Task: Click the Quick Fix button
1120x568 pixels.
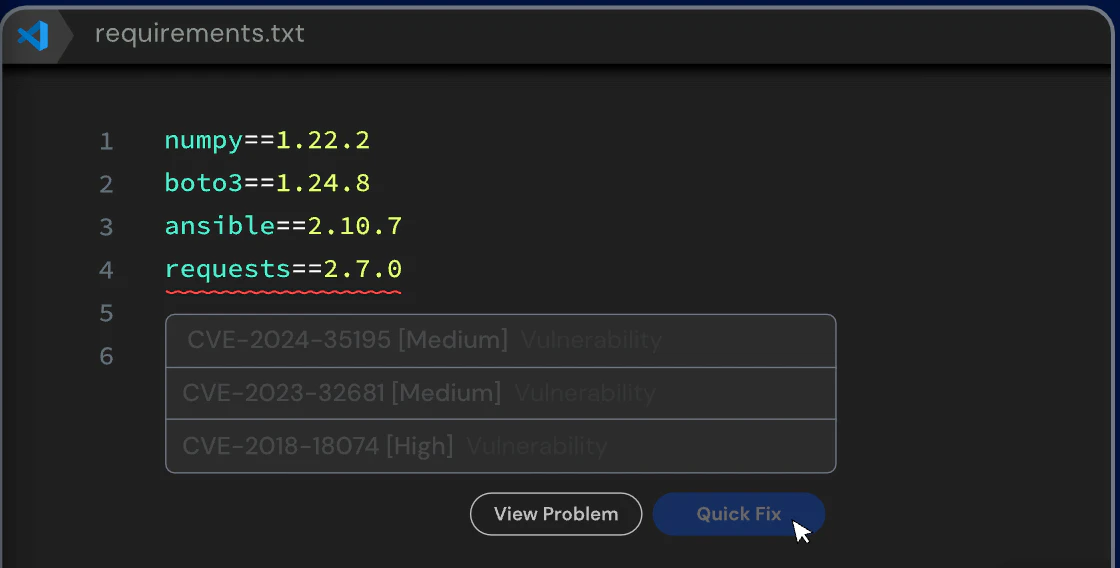Action: click(x=739, y=514)
